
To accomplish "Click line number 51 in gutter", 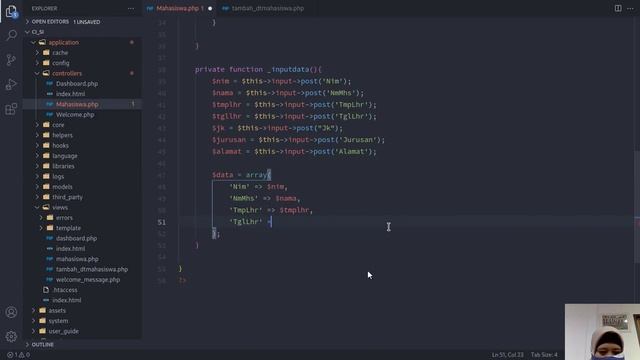I will (162, 222).
